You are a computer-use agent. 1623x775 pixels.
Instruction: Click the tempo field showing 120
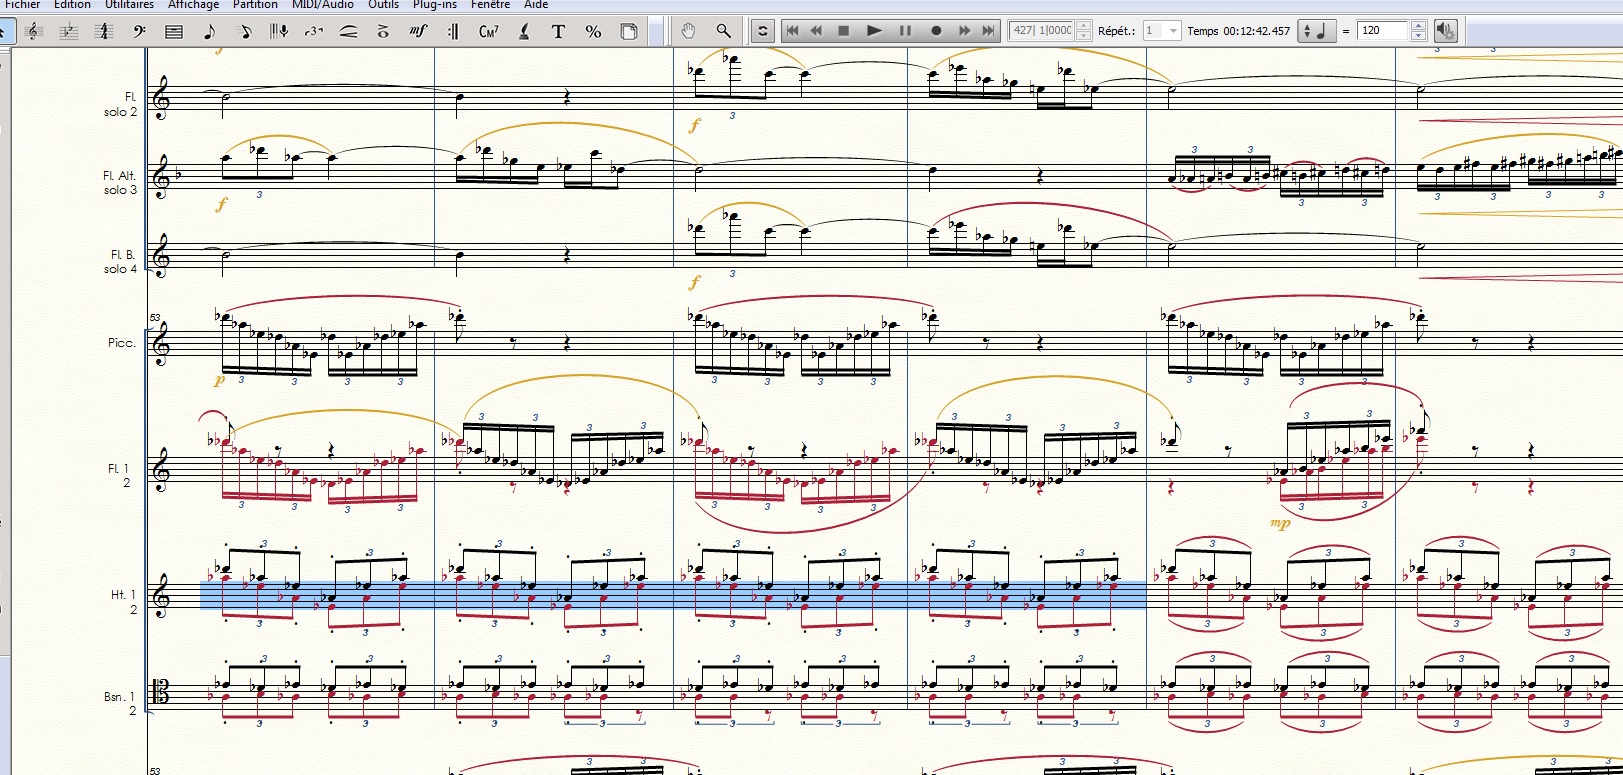(1382, 31)
